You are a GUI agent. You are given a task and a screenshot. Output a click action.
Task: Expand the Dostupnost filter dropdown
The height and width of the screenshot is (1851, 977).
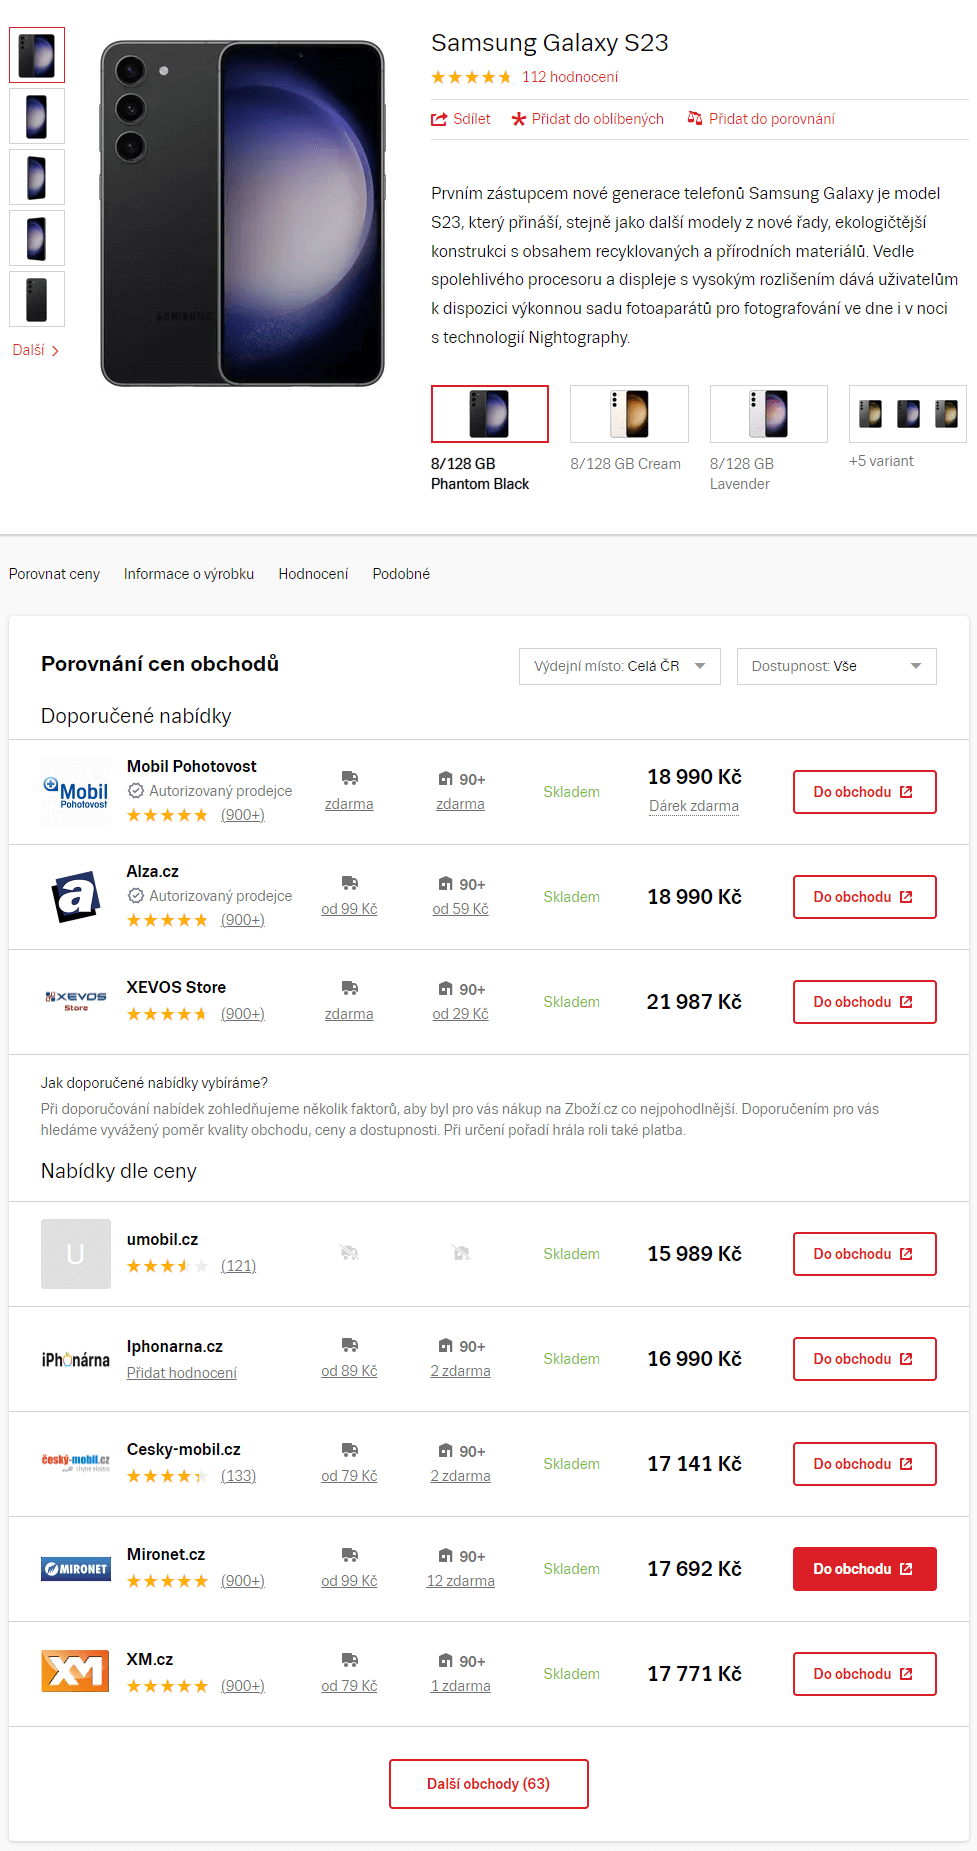point(837,666)
